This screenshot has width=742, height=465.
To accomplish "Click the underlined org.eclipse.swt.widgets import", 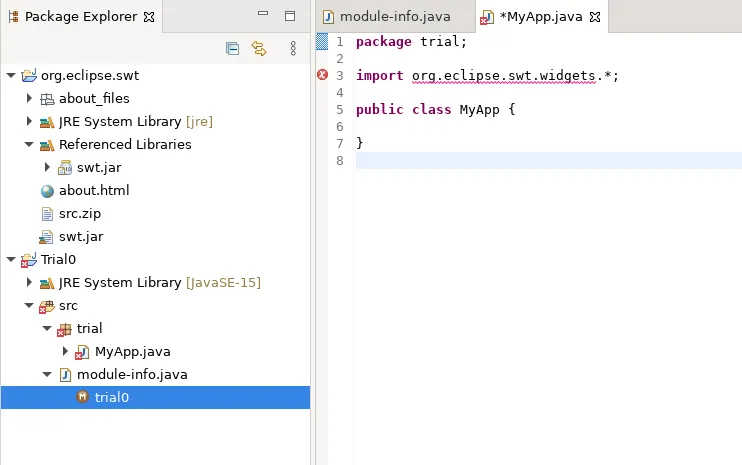I will click(504, 76).
